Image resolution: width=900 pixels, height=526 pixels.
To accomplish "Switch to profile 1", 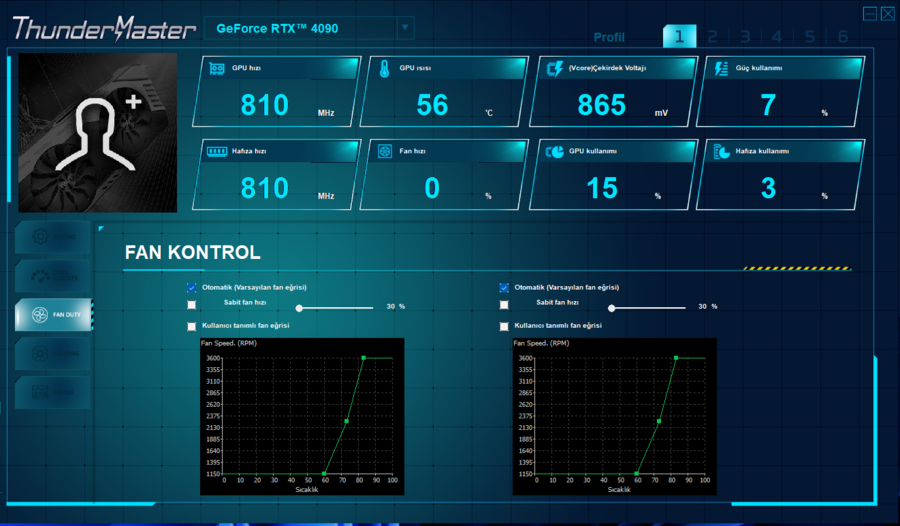I will pyautogui.click(x=680, y=37).
